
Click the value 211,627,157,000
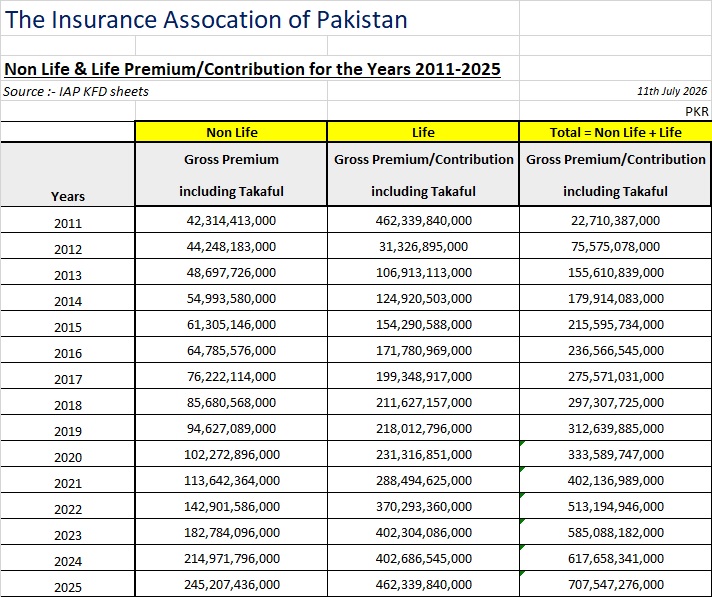pyautogui.click(x=424, y=402)
